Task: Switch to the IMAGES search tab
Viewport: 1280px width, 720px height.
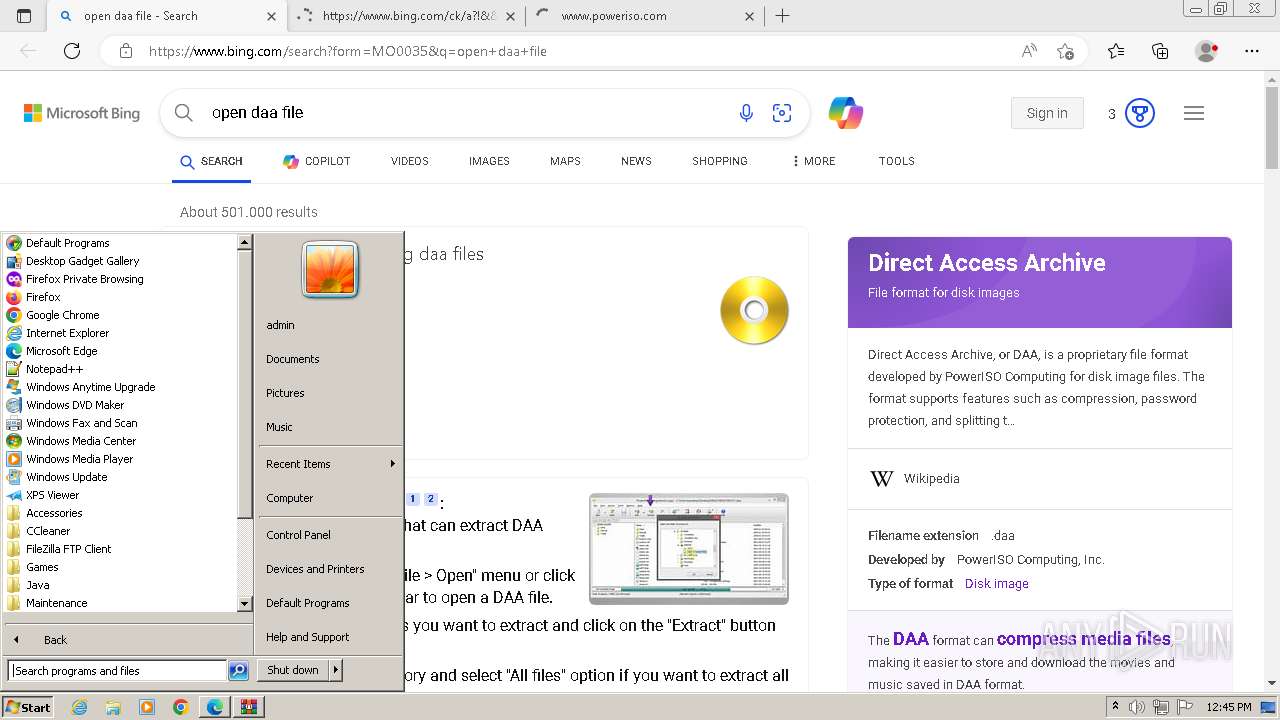Action: point(489,161)
